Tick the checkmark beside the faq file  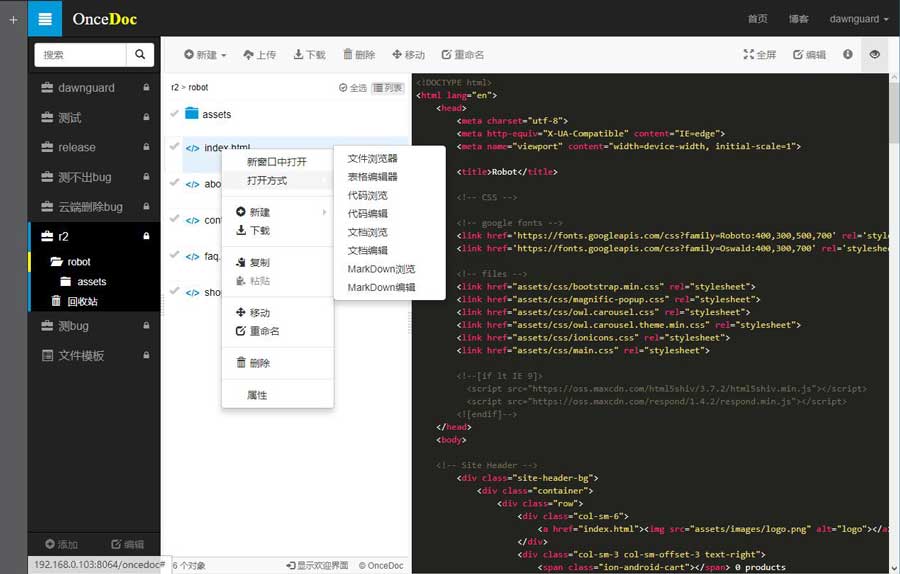coord(174,255)
